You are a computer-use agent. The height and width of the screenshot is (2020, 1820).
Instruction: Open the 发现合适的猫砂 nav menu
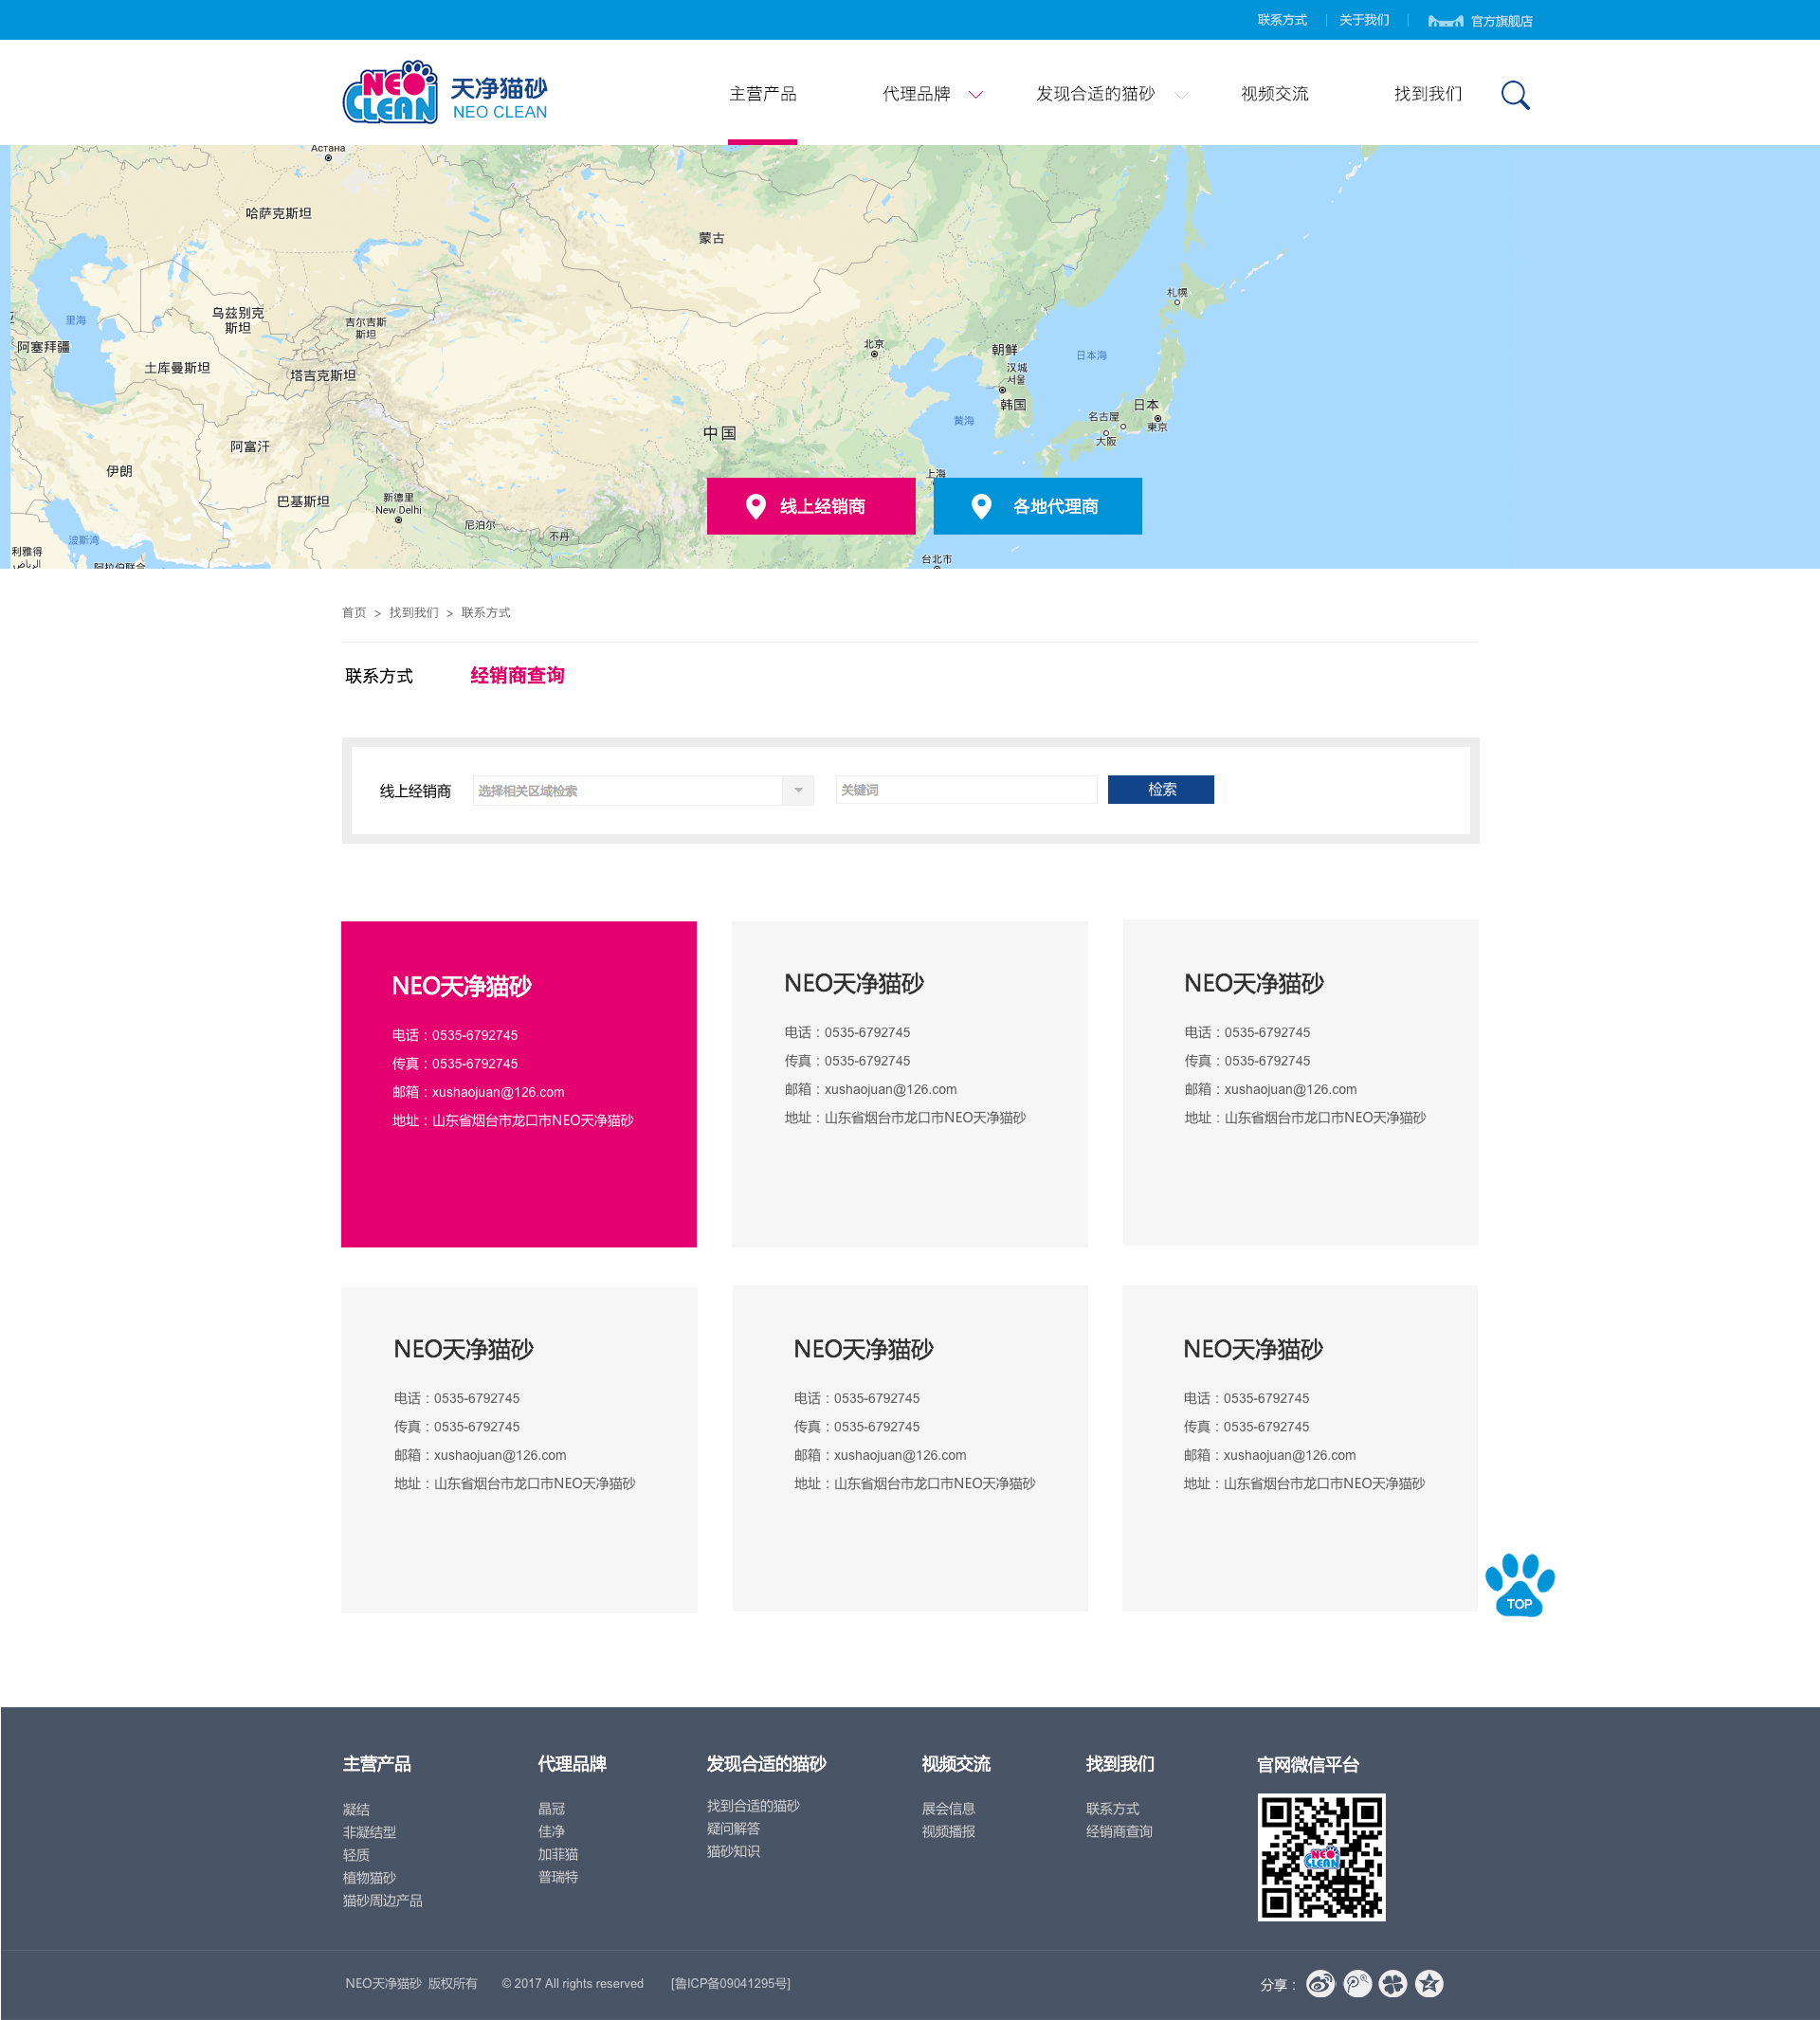click(1095, 94)
